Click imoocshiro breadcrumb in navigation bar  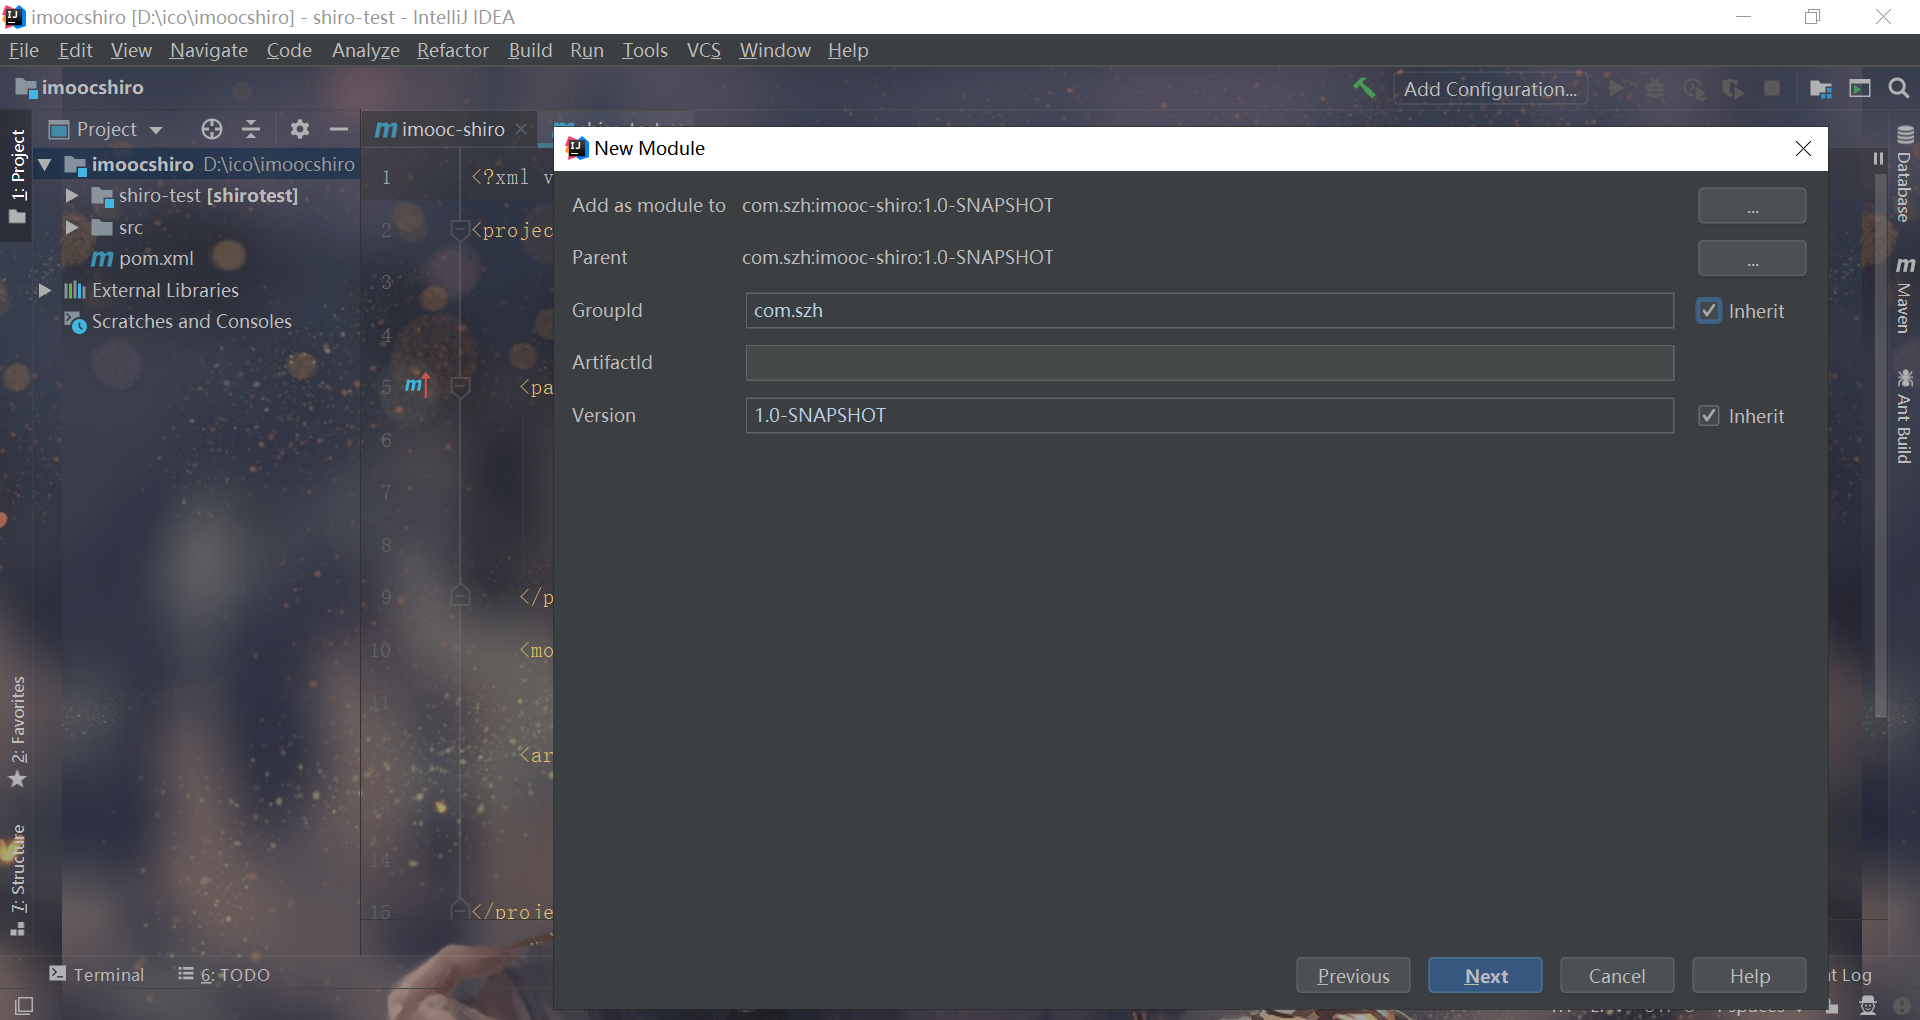(x=80, y=88)
